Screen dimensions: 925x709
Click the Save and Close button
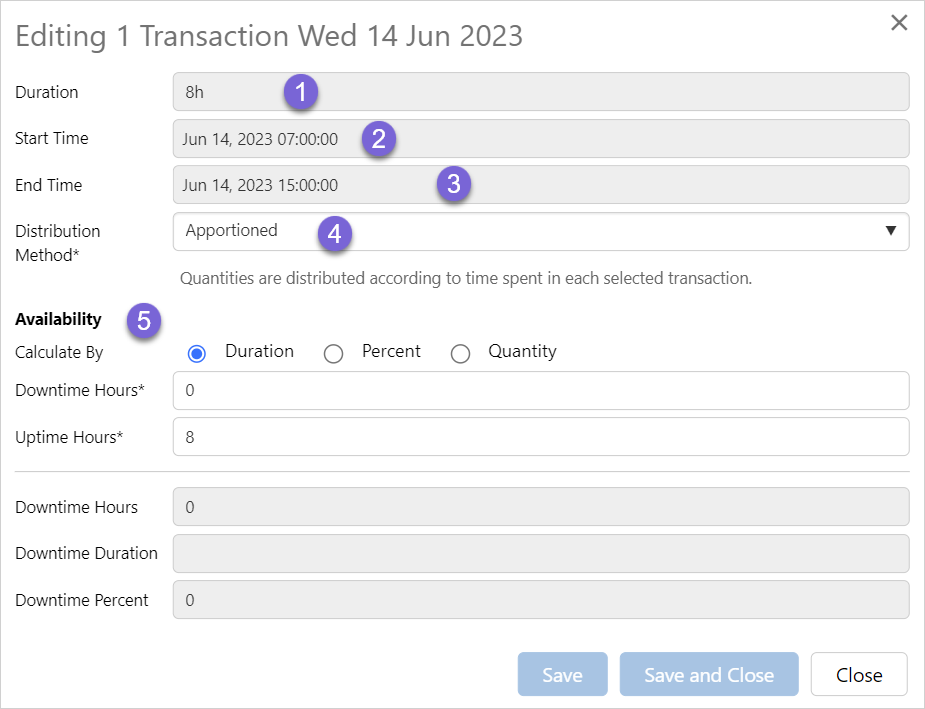point(709,675)
